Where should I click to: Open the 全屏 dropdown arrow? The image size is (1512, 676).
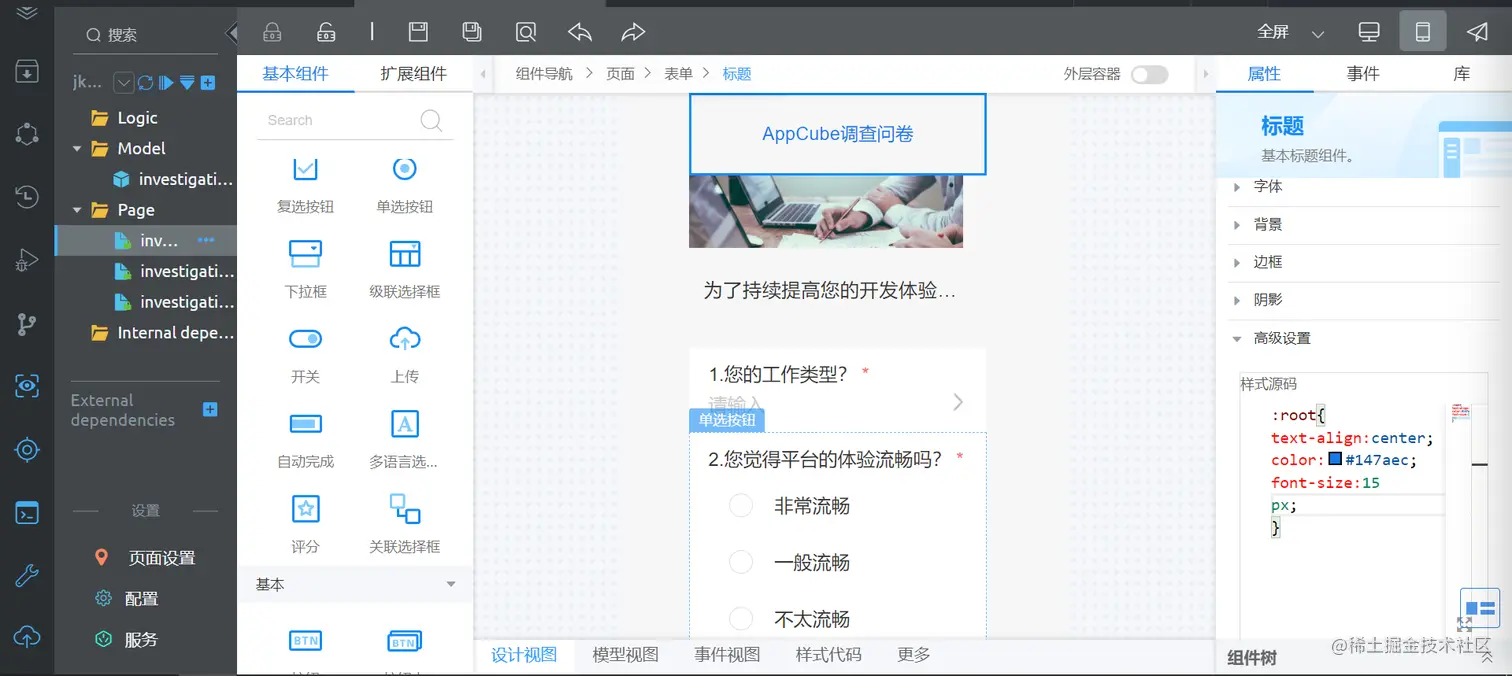(x=1318, y=34)
